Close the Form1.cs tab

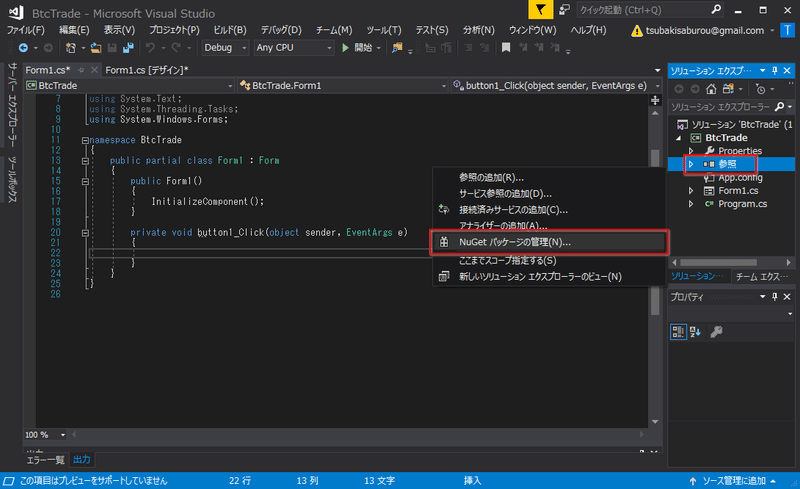tap(94, 70)
